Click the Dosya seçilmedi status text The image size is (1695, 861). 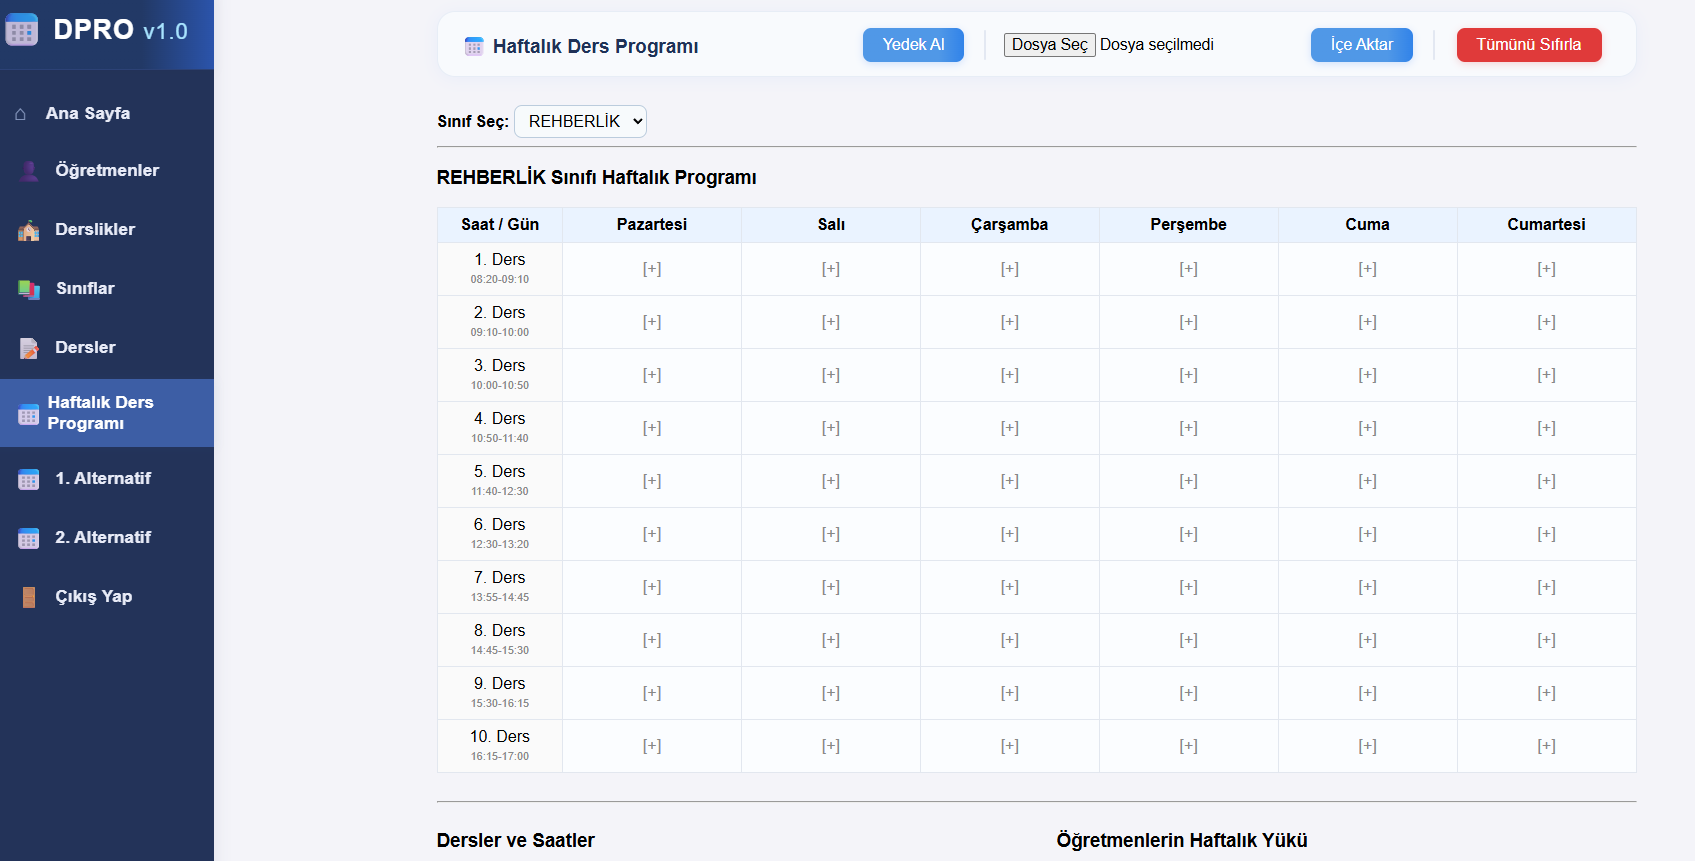tap(1157, 45)
